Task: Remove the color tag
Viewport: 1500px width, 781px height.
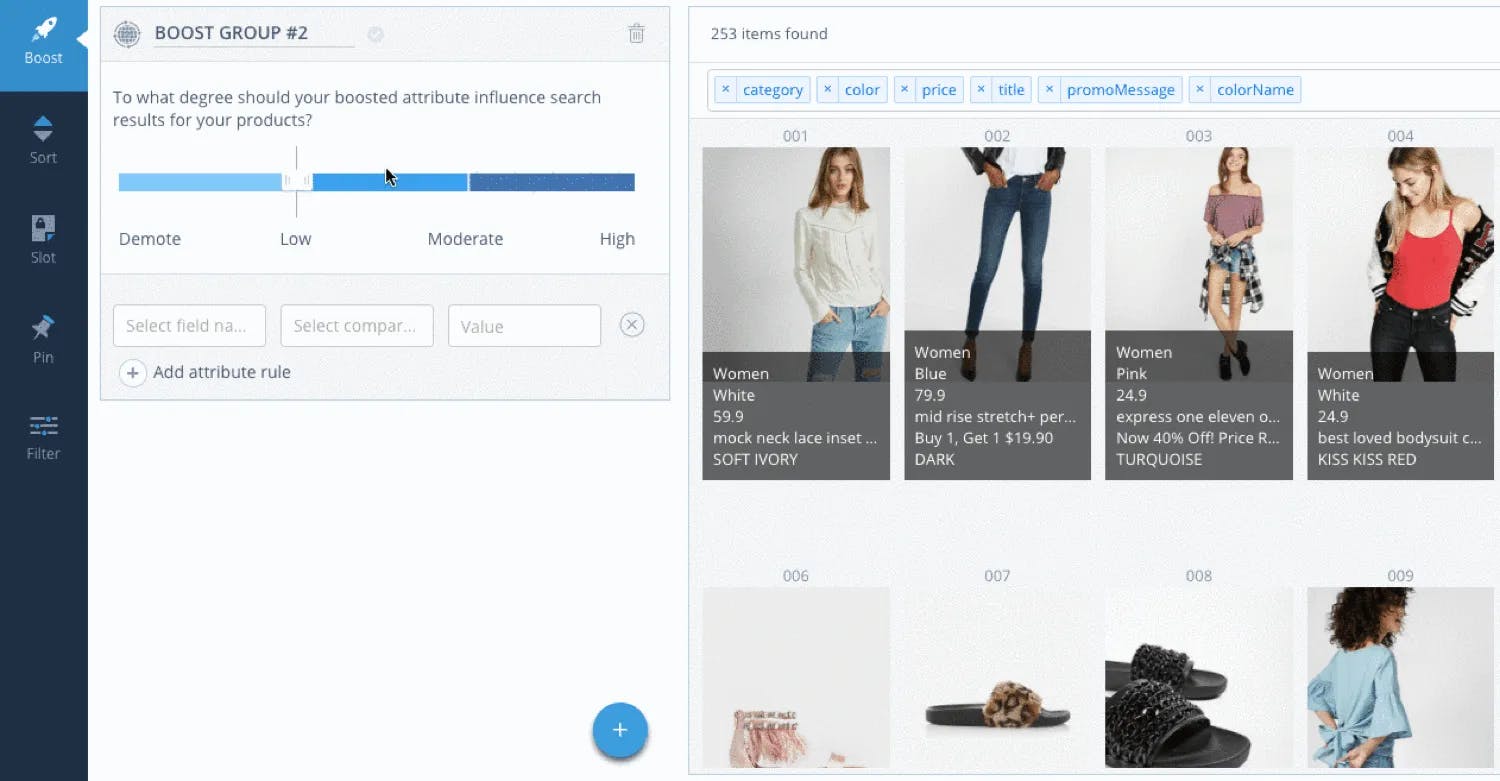Action: point(827,90)
